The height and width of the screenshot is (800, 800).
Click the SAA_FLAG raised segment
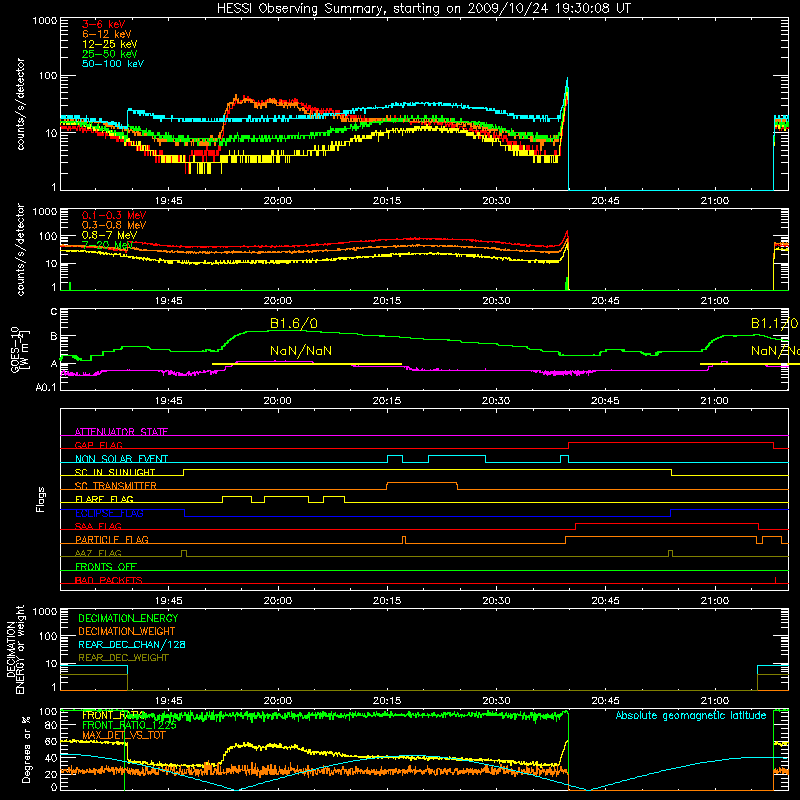tap(667, 523)
